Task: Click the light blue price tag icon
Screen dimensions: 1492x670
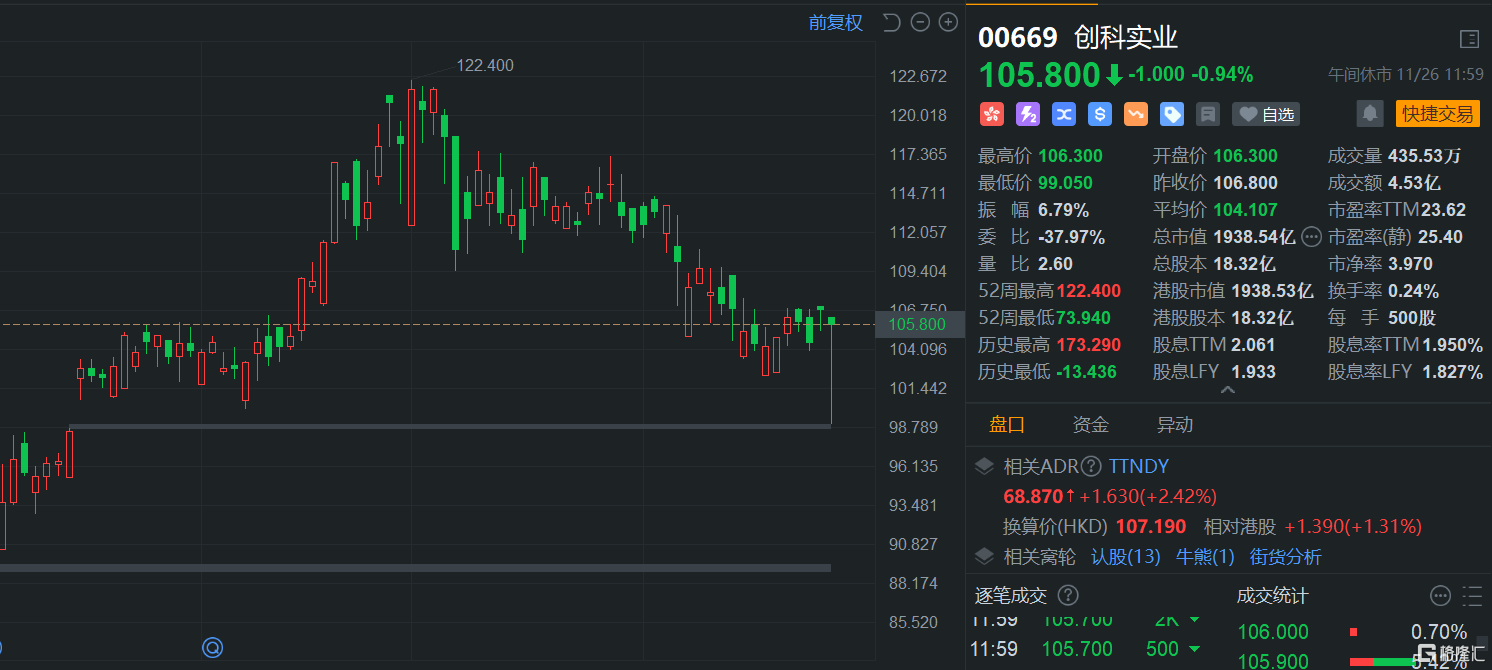Action: [1172, 114]
